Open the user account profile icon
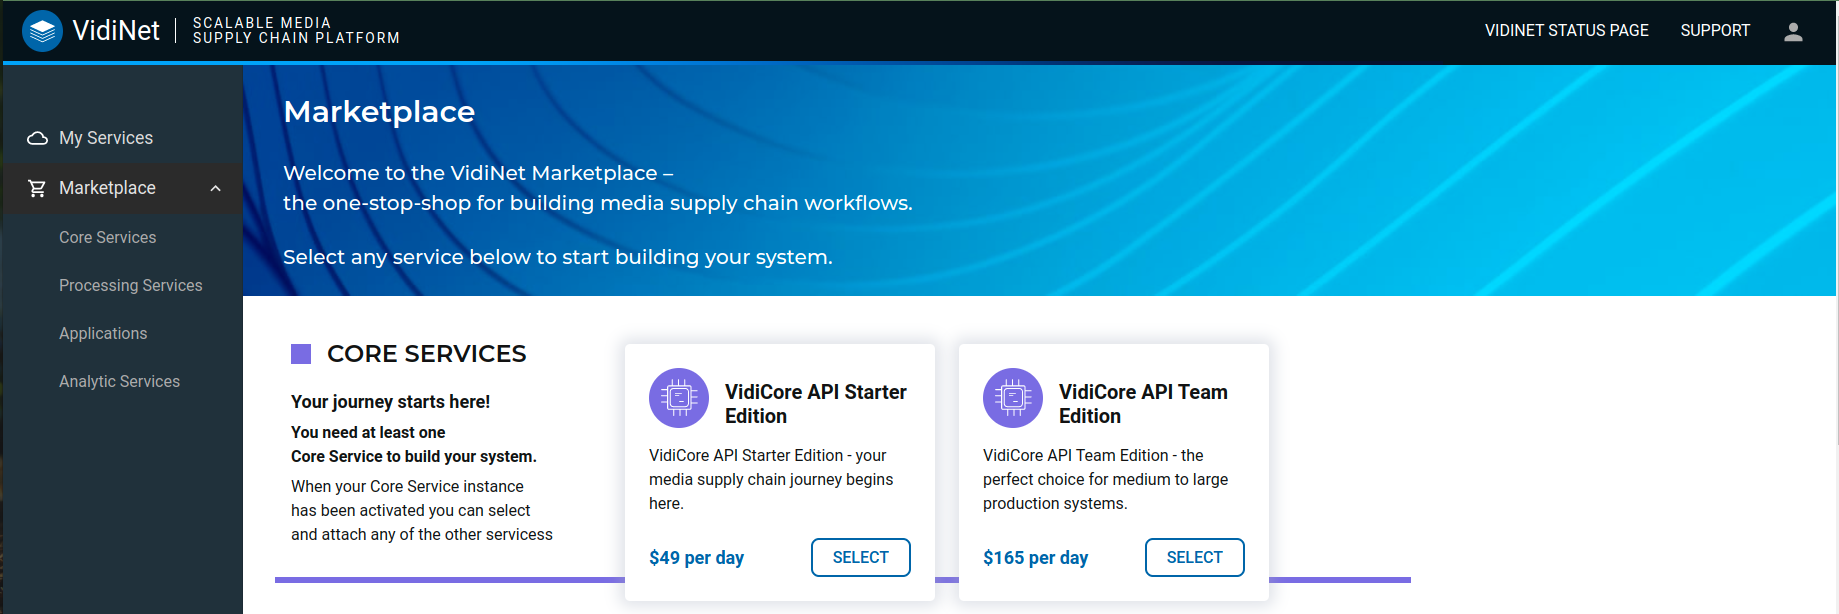 (1792, 32)
